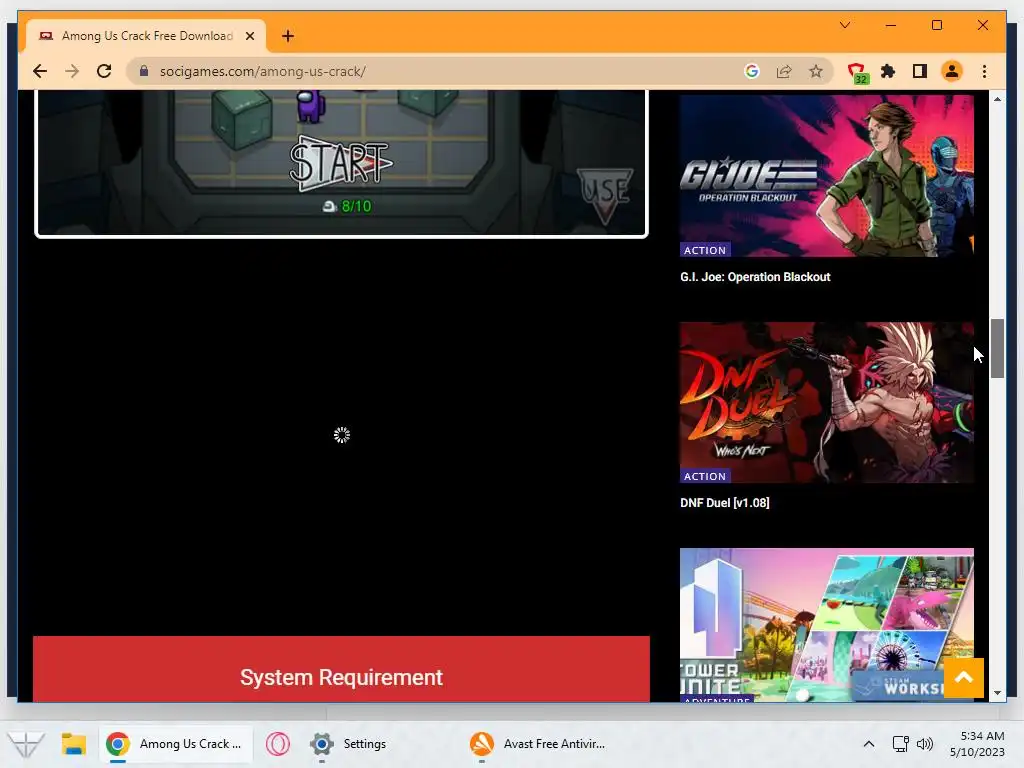Open the Chrome profile avatar
Screen dimensions: 1024x768
point(952,71)
